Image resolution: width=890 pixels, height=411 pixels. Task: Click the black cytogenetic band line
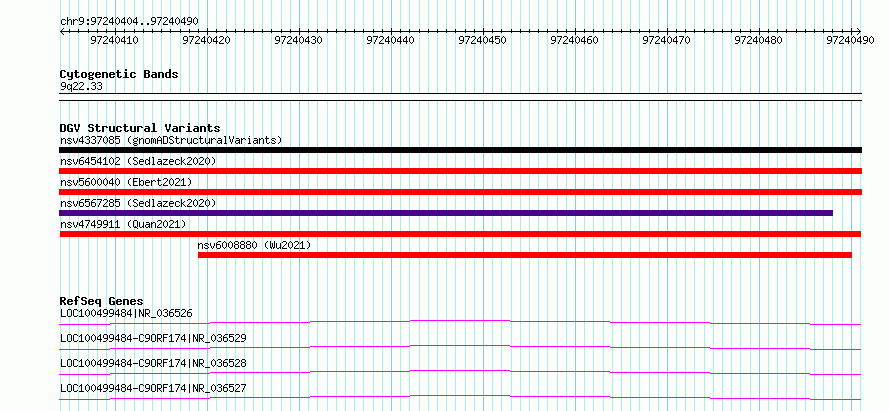(460, 97)
